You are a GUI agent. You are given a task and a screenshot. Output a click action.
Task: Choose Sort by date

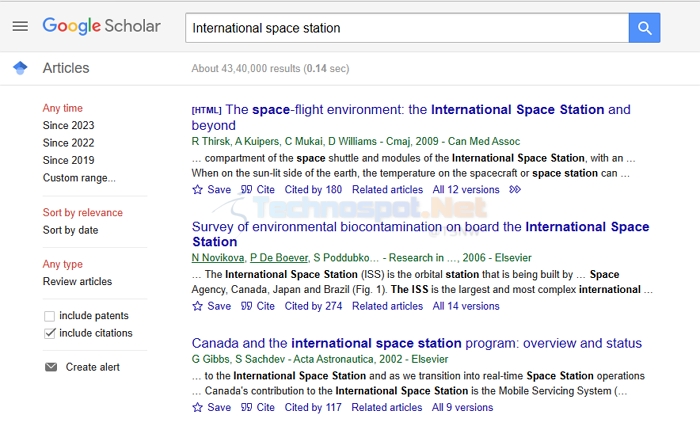(x=70, y=230)
